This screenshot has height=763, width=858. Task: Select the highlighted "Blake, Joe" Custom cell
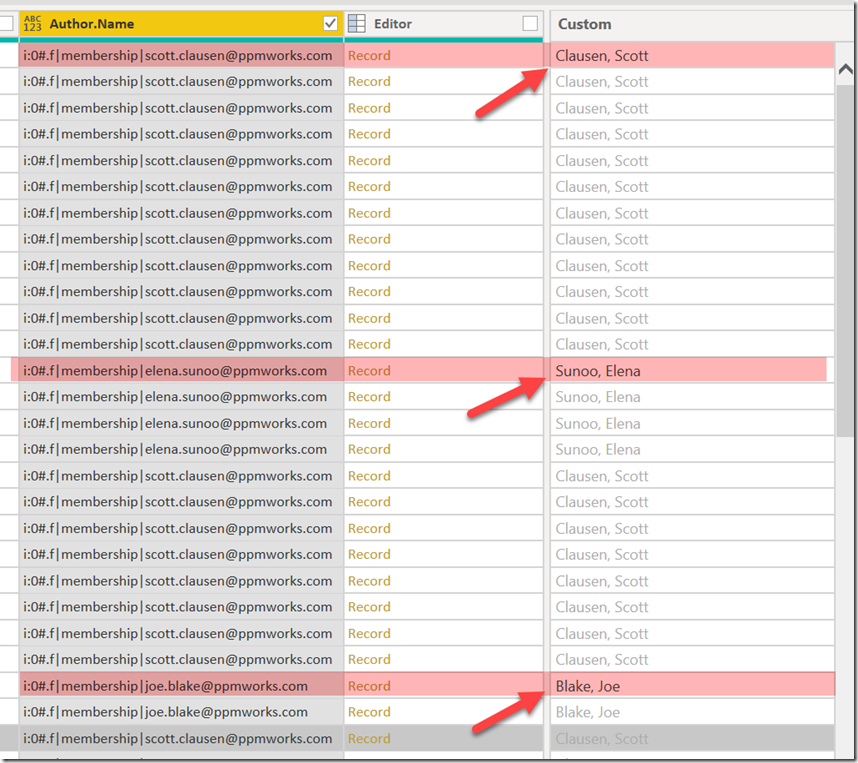692,686
